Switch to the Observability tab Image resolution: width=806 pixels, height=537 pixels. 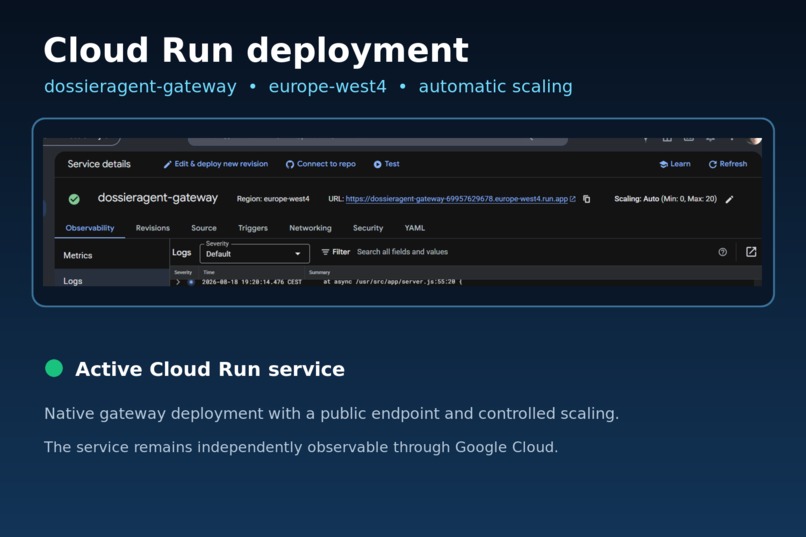tap(90, 228)
